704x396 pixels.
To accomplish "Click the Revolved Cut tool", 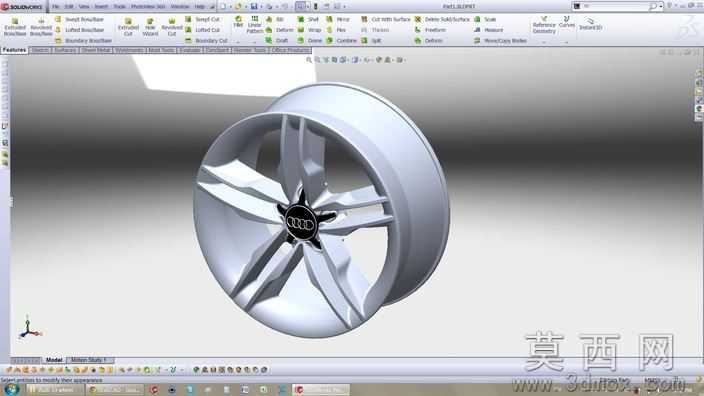I will point(172,27).
